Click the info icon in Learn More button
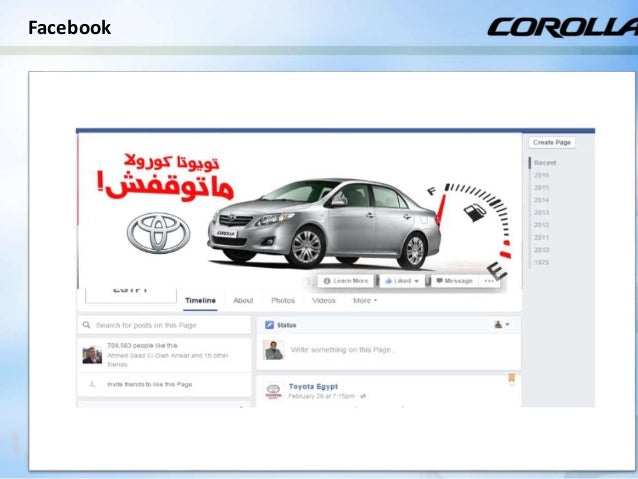 click(x=326, y=281)
